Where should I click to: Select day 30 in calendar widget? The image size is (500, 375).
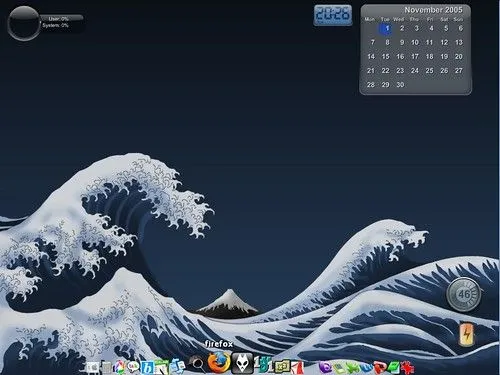(400, 85)
